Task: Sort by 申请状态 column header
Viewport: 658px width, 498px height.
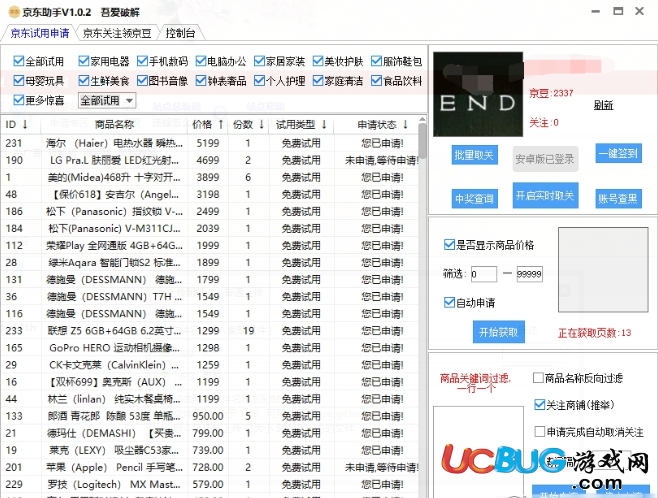Action: pyautogui.click(x=382, y=125)
